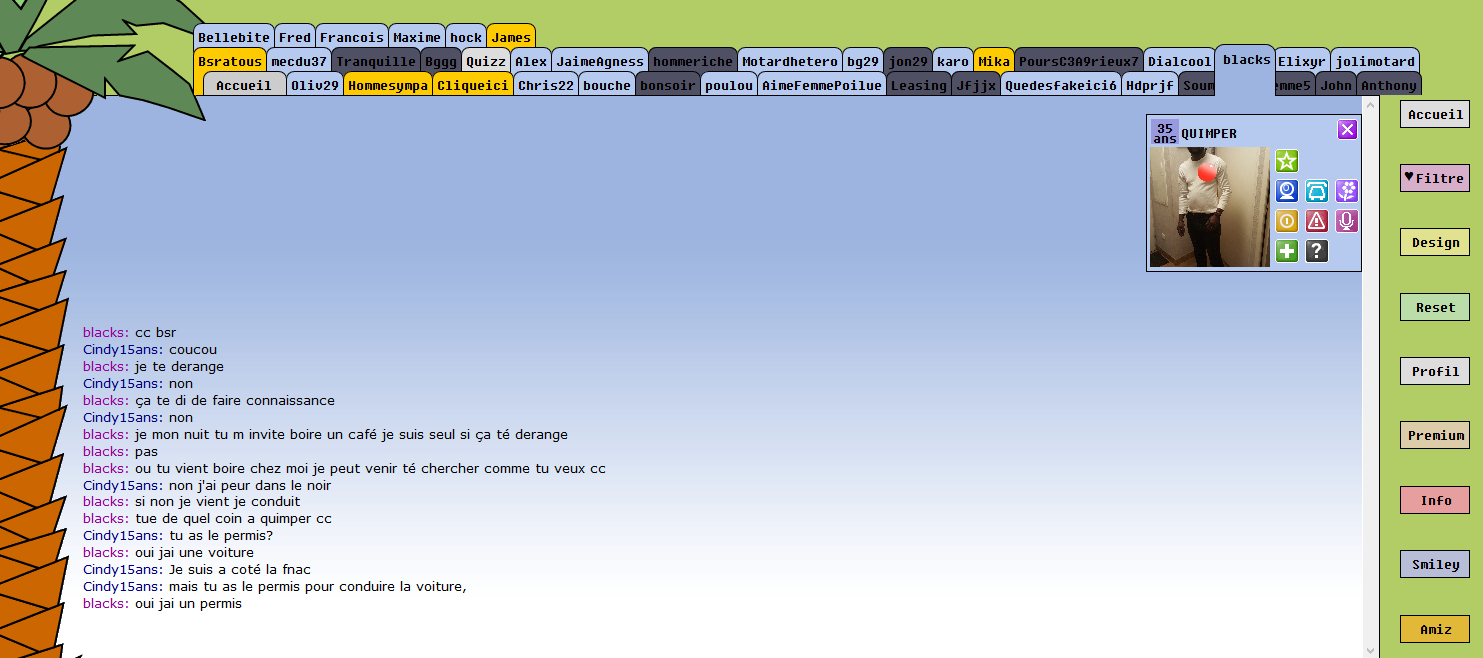The width and height of the screenshot is (1483, 658).
Task: Click the pink microphone icon in profile card
Action: tap(1347, 221)
